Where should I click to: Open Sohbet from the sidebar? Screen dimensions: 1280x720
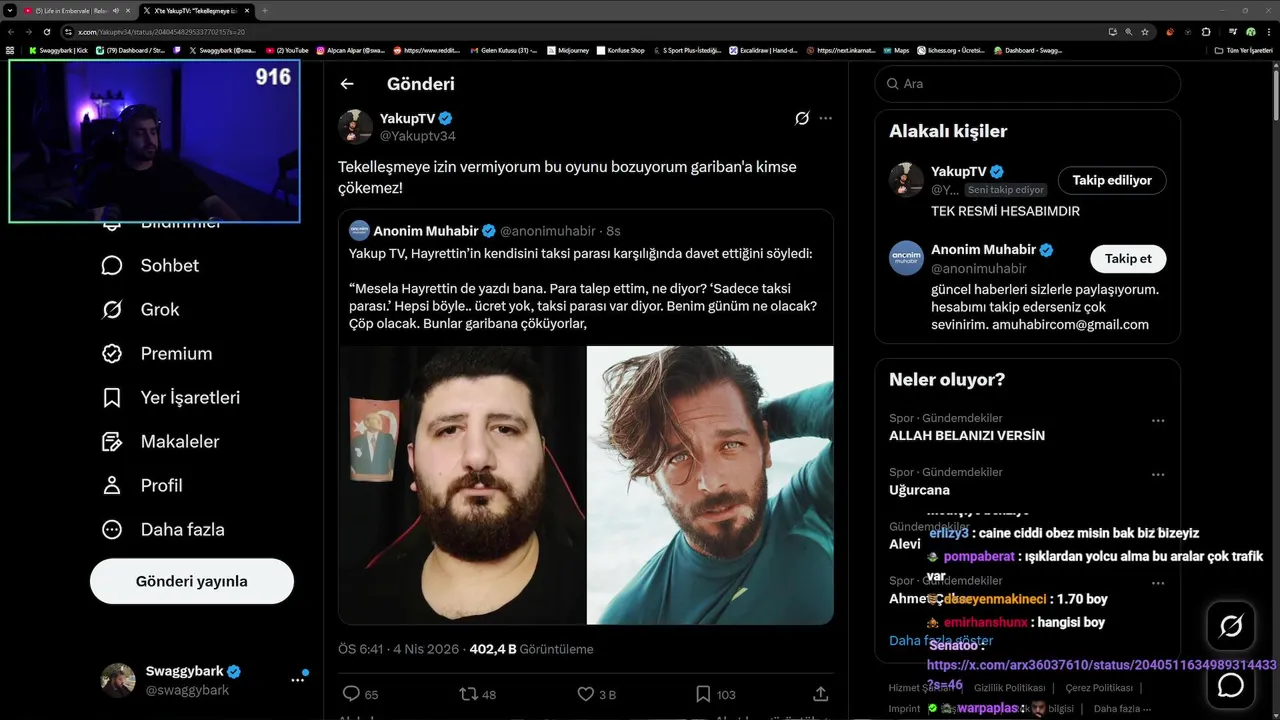point(150,265)
